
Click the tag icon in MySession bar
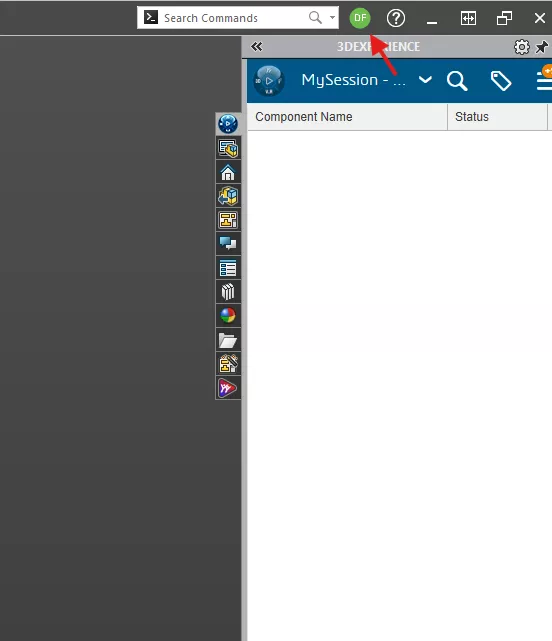pyautogui.click(x=501, y=81)
